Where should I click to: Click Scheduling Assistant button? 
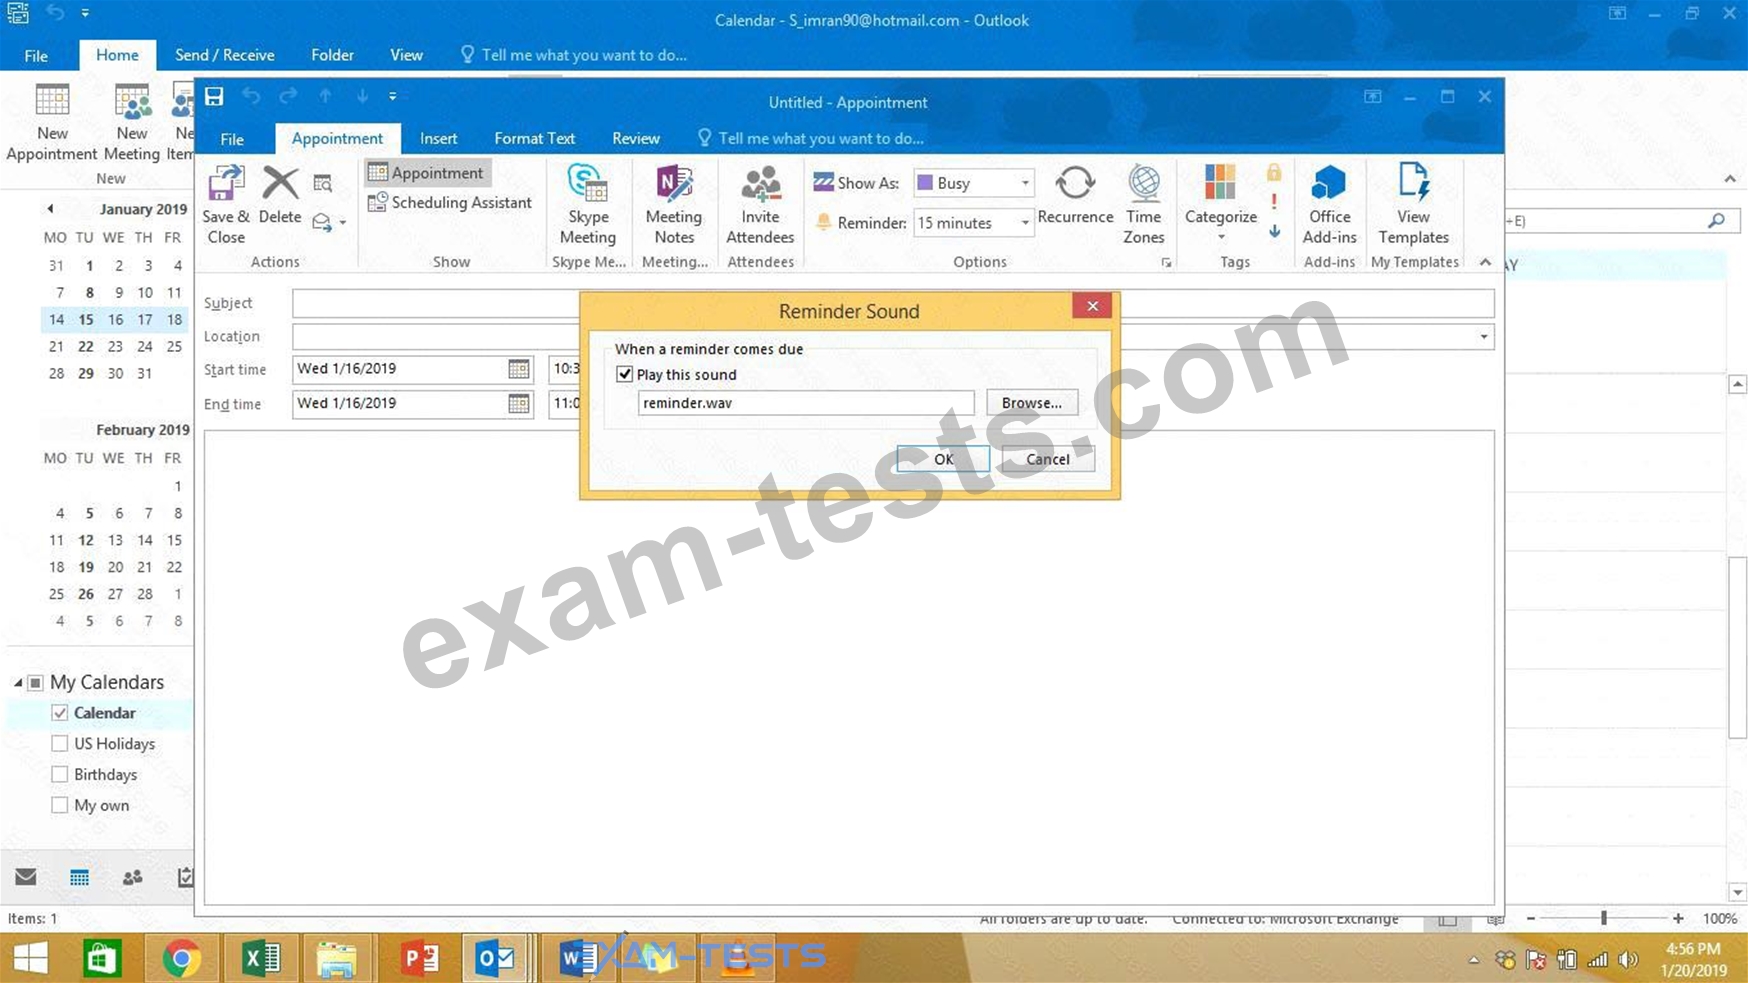(450, 202)
